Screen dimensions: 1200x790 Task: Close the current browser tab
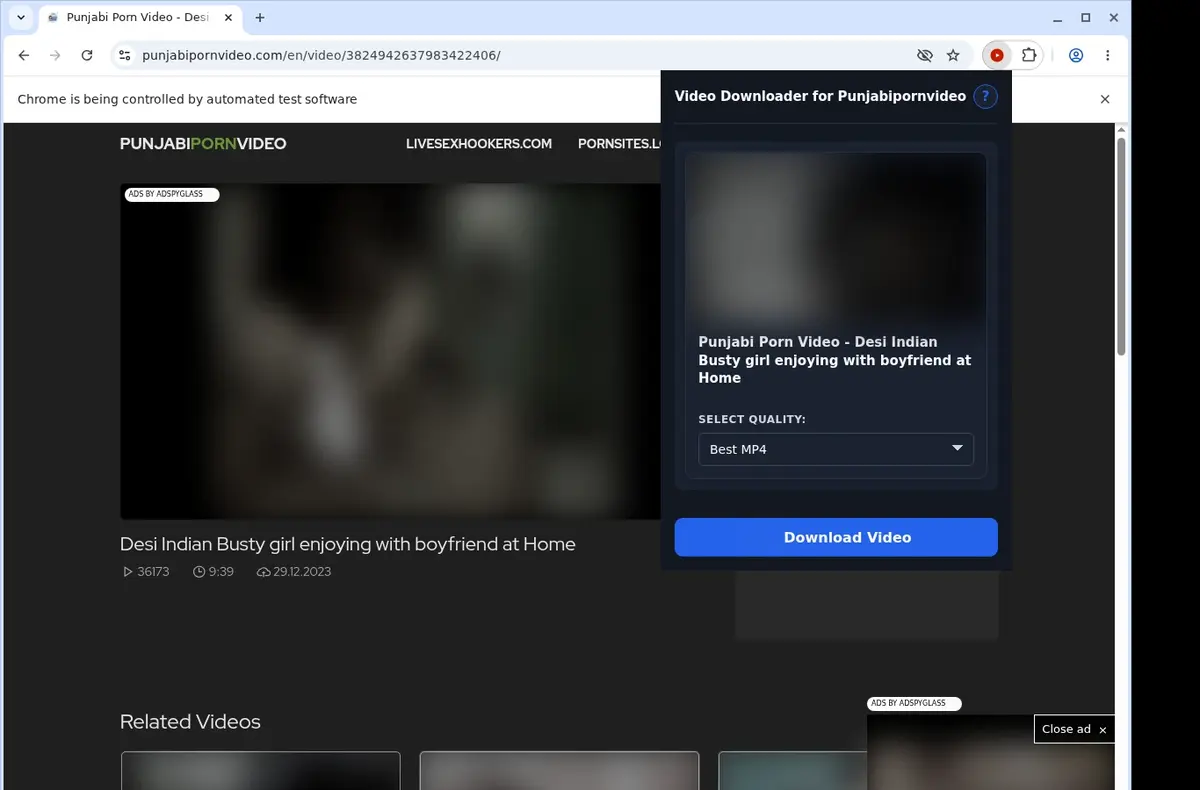click(x=227, y=18)
